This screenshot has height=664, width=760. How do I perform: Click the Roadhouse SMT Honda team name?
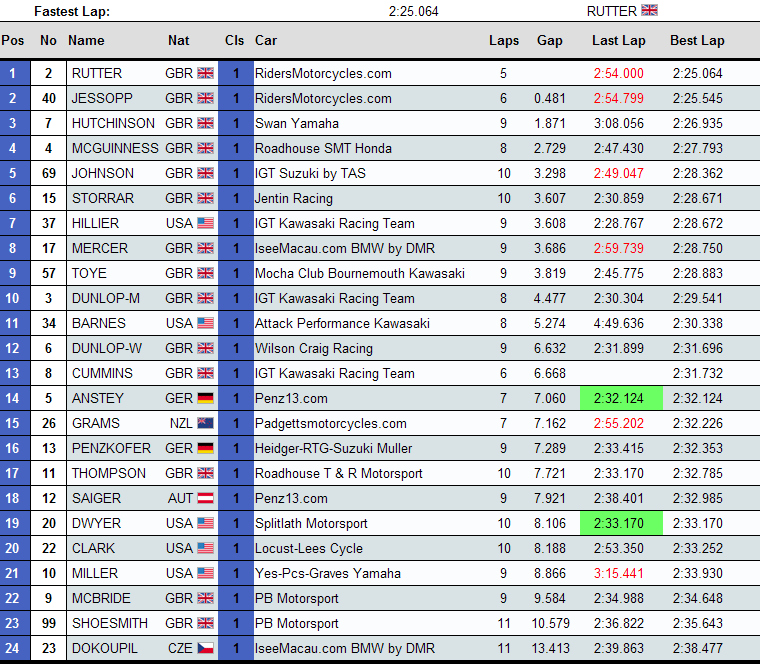323,148
